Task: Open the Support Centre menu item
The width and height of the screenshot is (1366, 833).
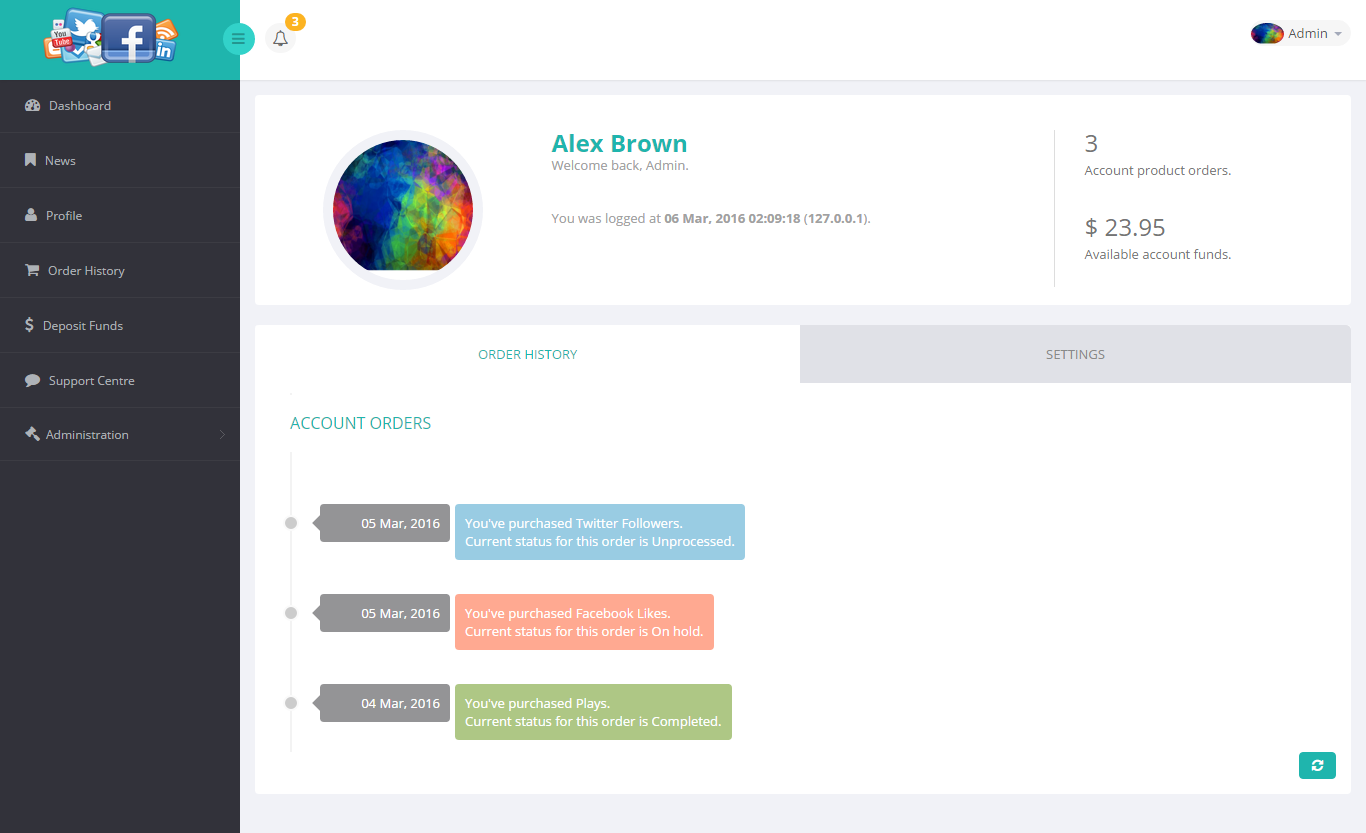Action: click(91, 381)
